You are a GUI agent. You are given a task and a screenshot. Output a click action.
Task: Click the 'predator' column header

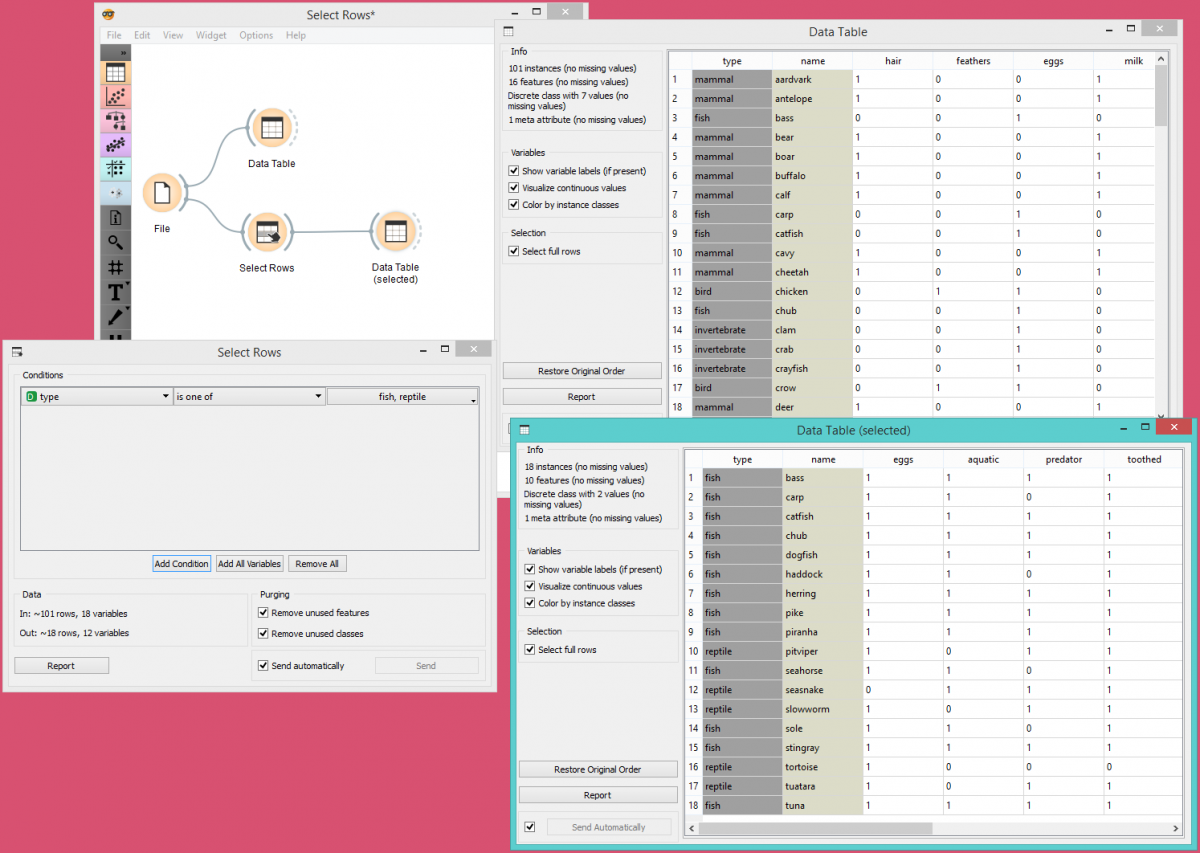(1063, 460)
